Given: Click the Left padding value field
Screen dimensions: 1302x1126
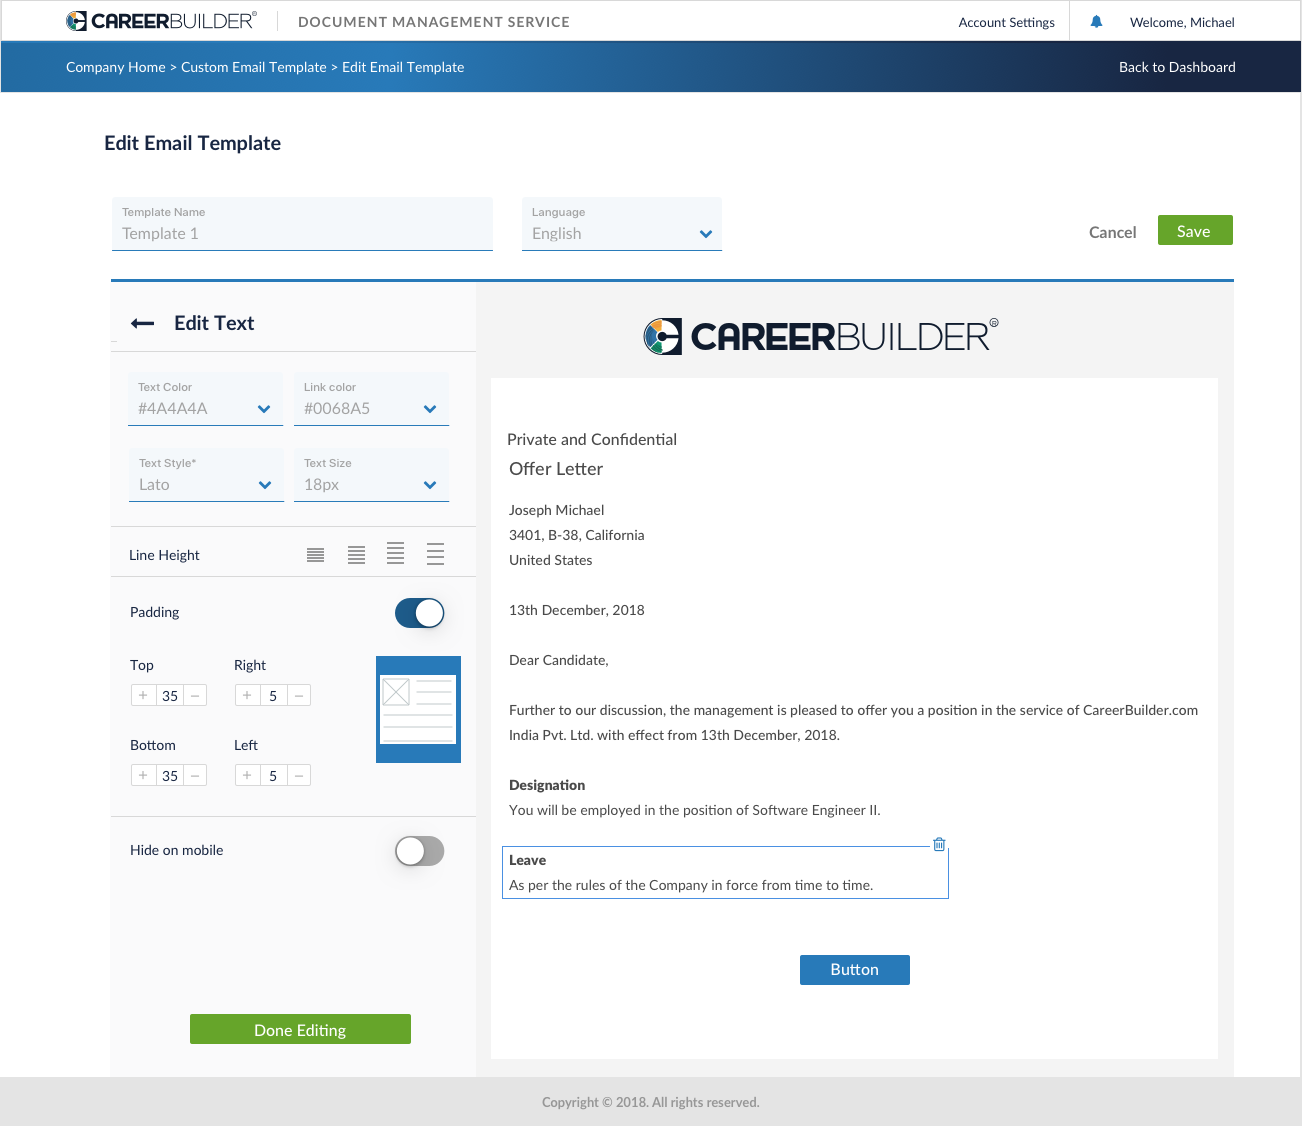Looking at the screenshot, I should tap(273, 775).
